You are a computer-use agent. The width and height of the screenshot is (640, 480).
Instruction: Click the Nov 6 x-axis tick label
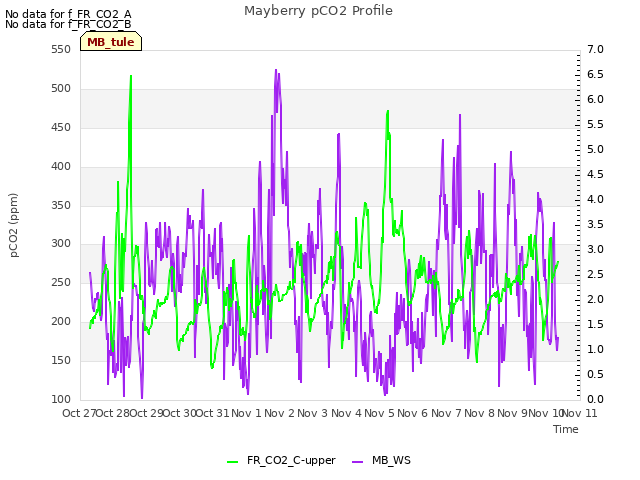413,413
